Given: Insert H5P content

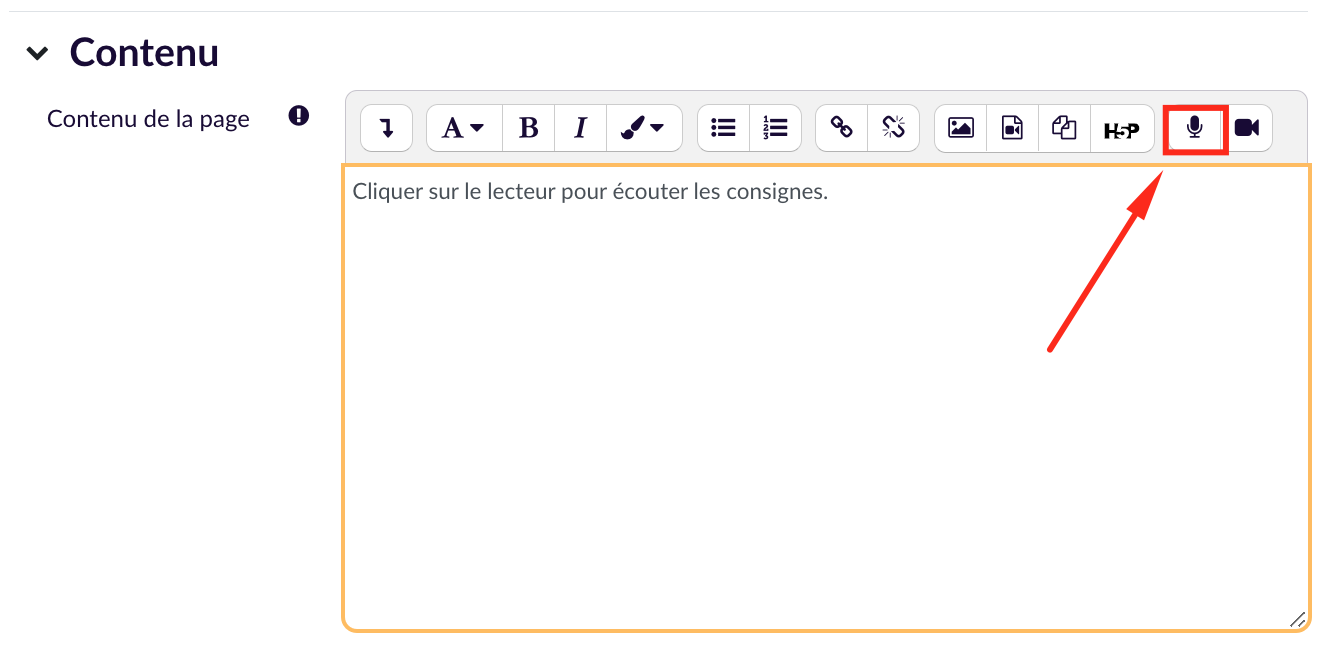Looking at the screenshot, I should [x=1121, y=129].
